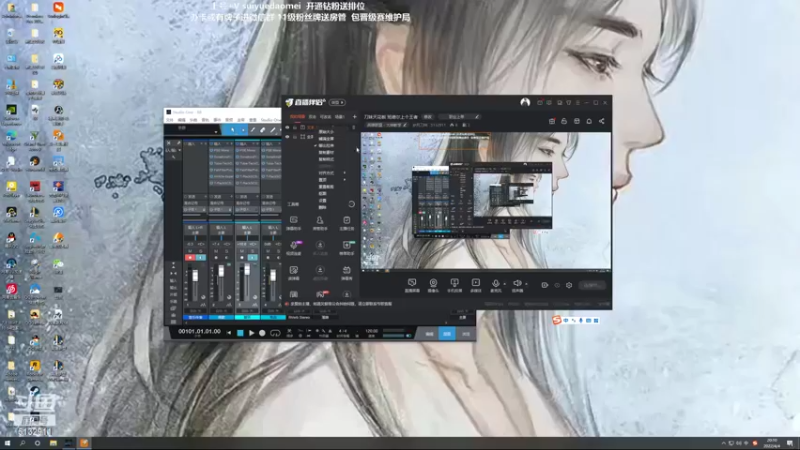Open the Studio One menu in its menu bar

tap(270, 120)
